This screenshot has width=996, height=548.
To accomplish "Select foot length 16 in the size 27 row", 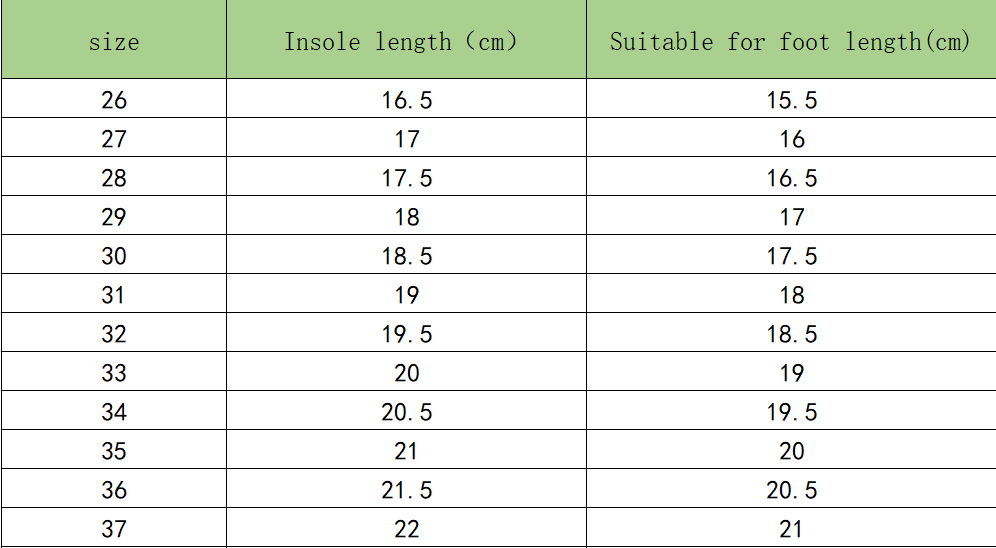I will click(791, 139).
